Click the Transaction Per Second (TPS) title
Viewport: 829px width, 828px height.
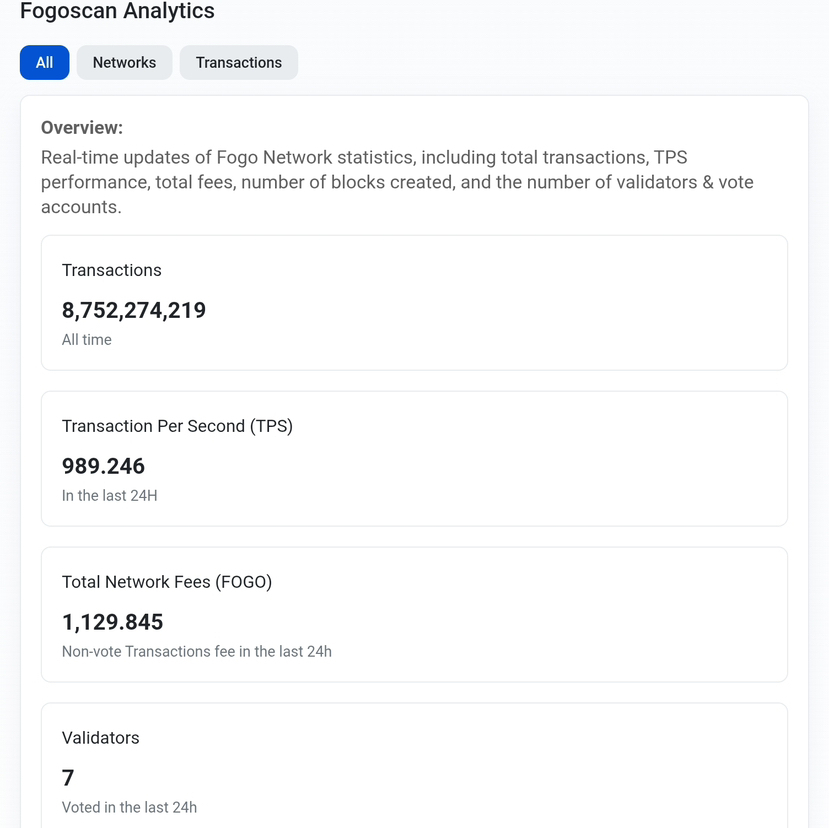177,426
